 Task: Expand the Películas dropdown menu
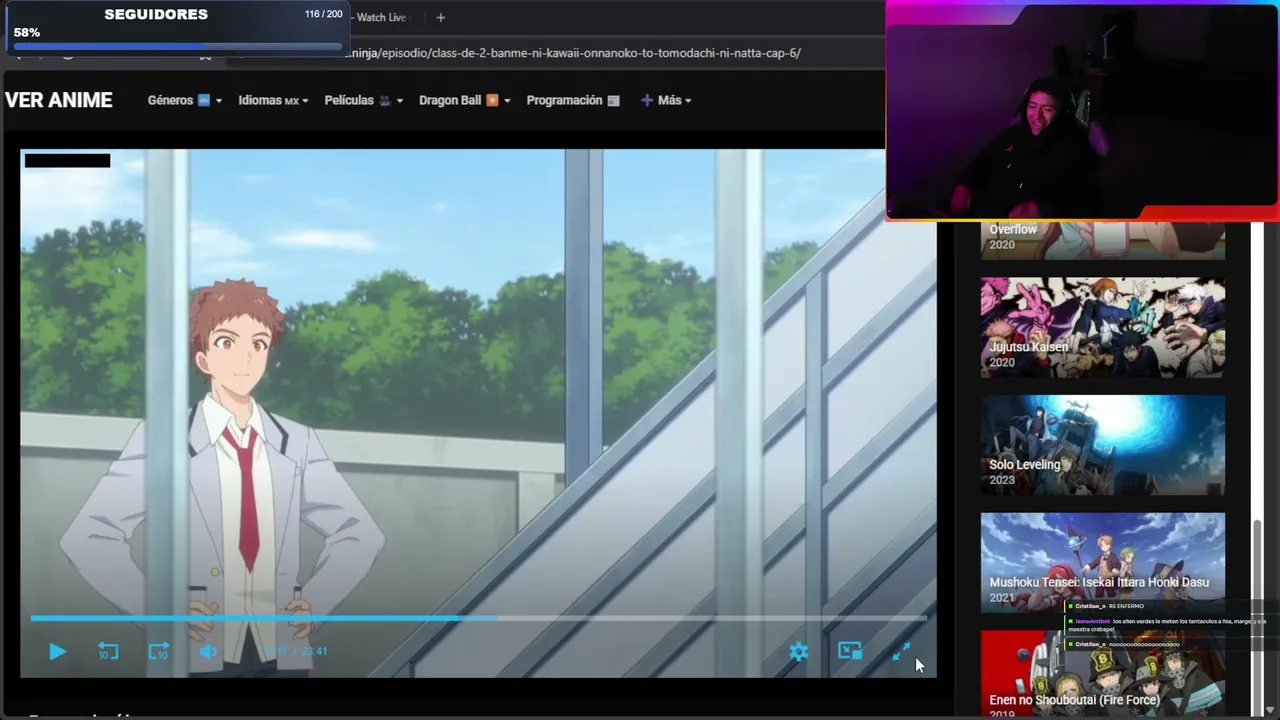pos(364,100)
